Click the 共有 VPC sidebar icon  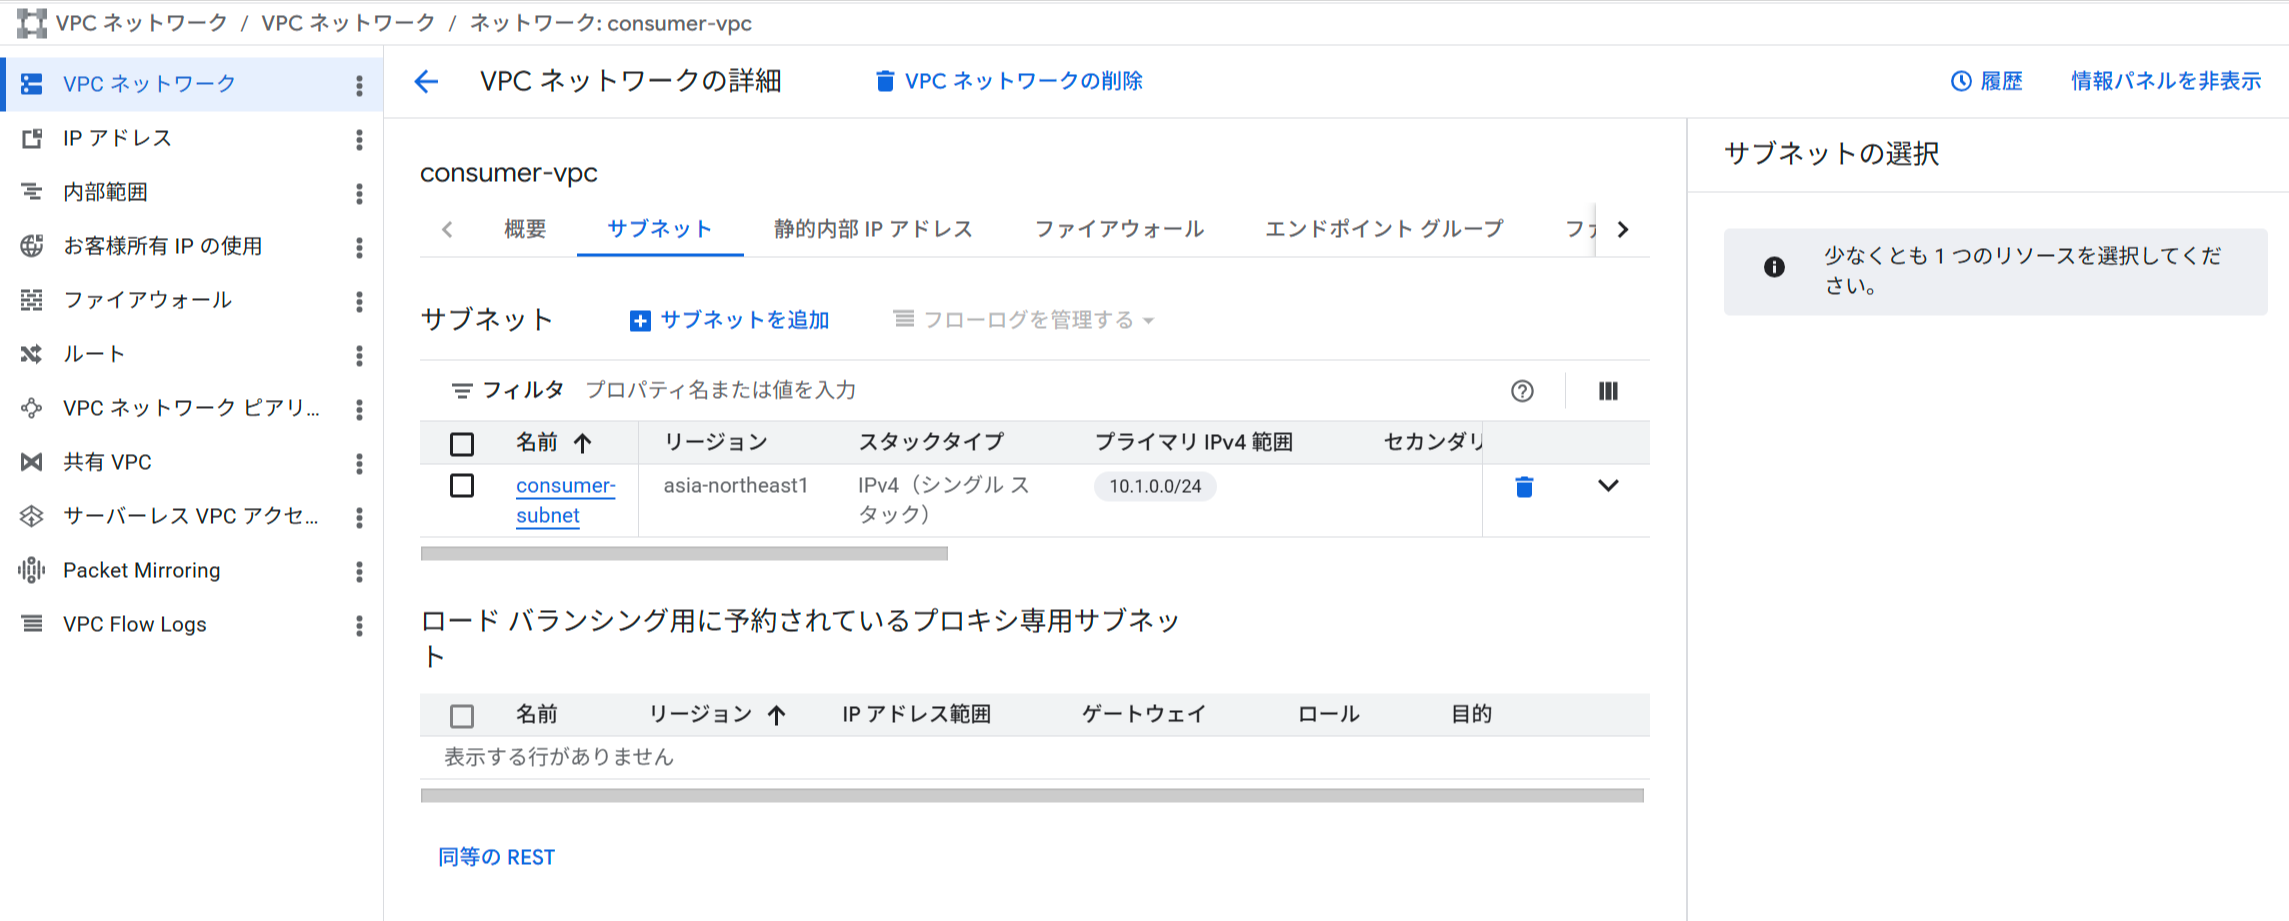pos(31,462)
